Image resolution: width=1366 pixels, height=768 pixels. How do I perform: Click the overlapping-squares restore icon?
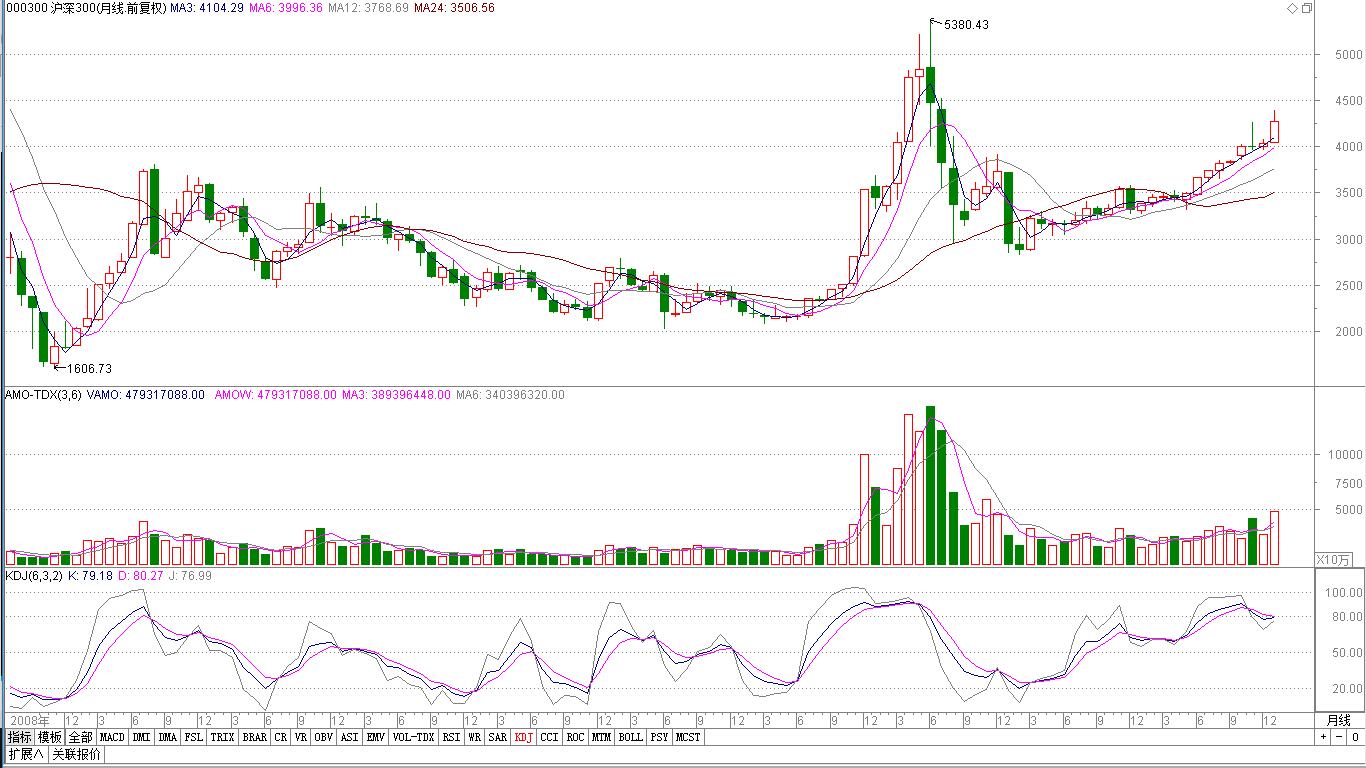1306,8
